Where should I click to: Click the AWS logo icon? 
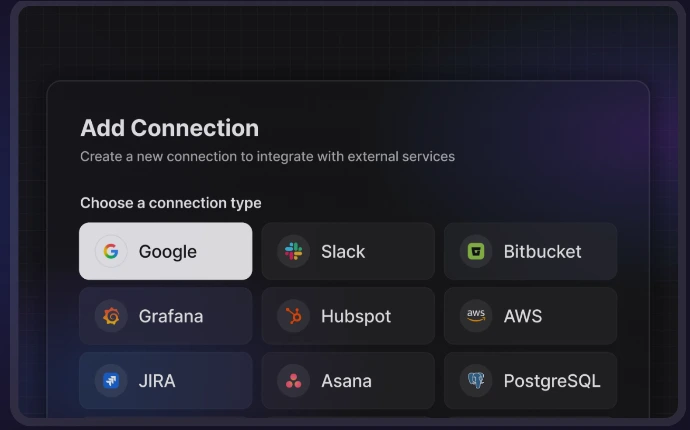(476, 316)
